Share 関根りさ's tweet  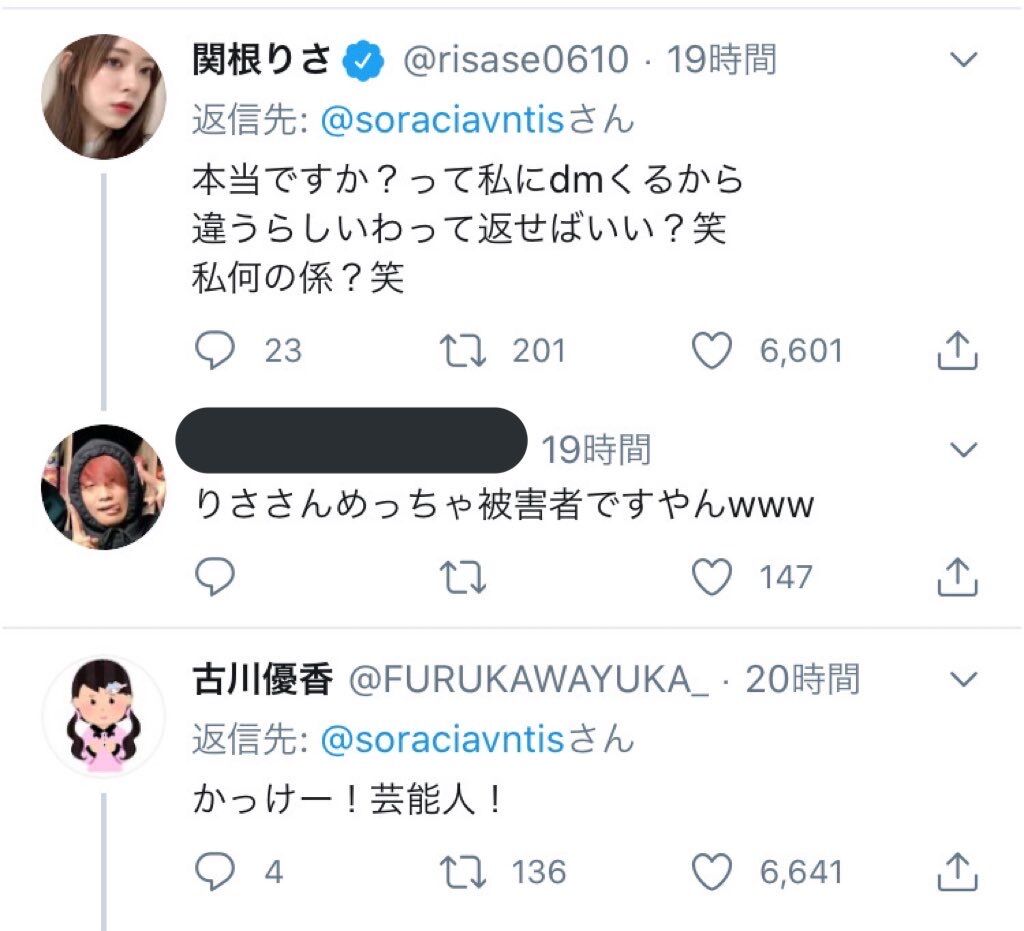point(957,350)
